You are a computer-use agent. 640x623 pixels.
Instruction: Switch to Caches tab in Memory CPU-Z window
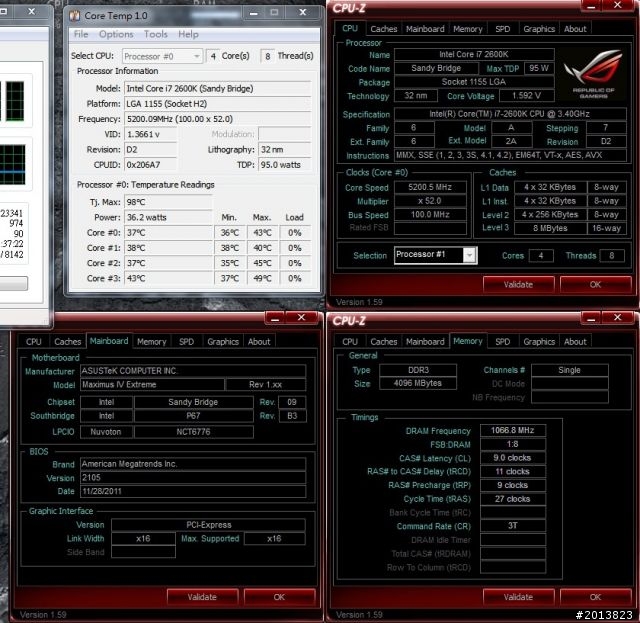click(383, 342)
